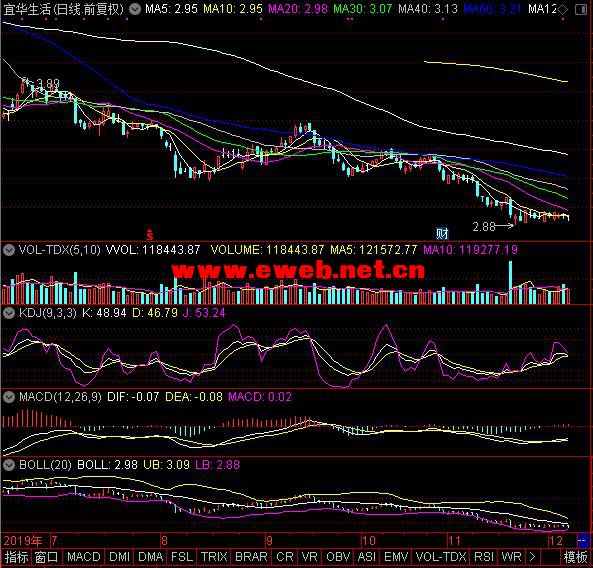
Task: Click the 指标 button
Action: click(x=17, y=557)
